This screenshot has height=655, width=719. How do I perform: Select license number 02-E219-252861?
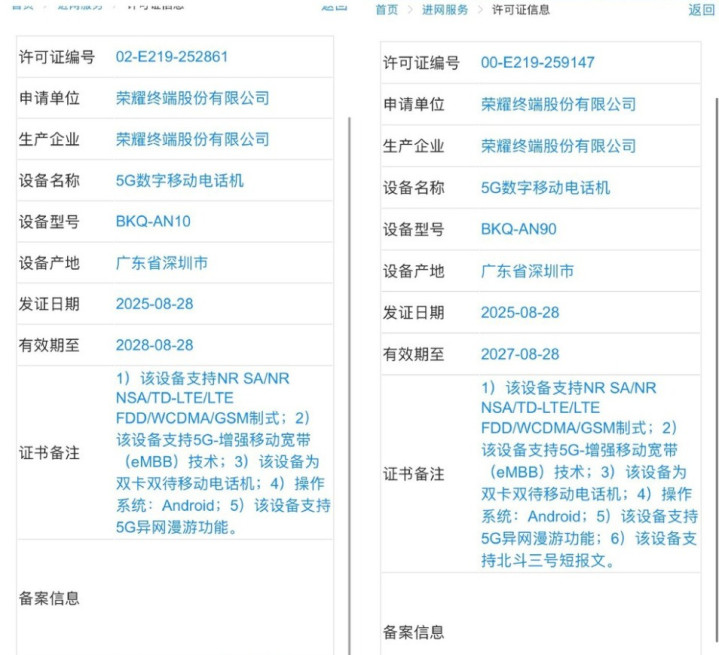(x=171, y=57)
